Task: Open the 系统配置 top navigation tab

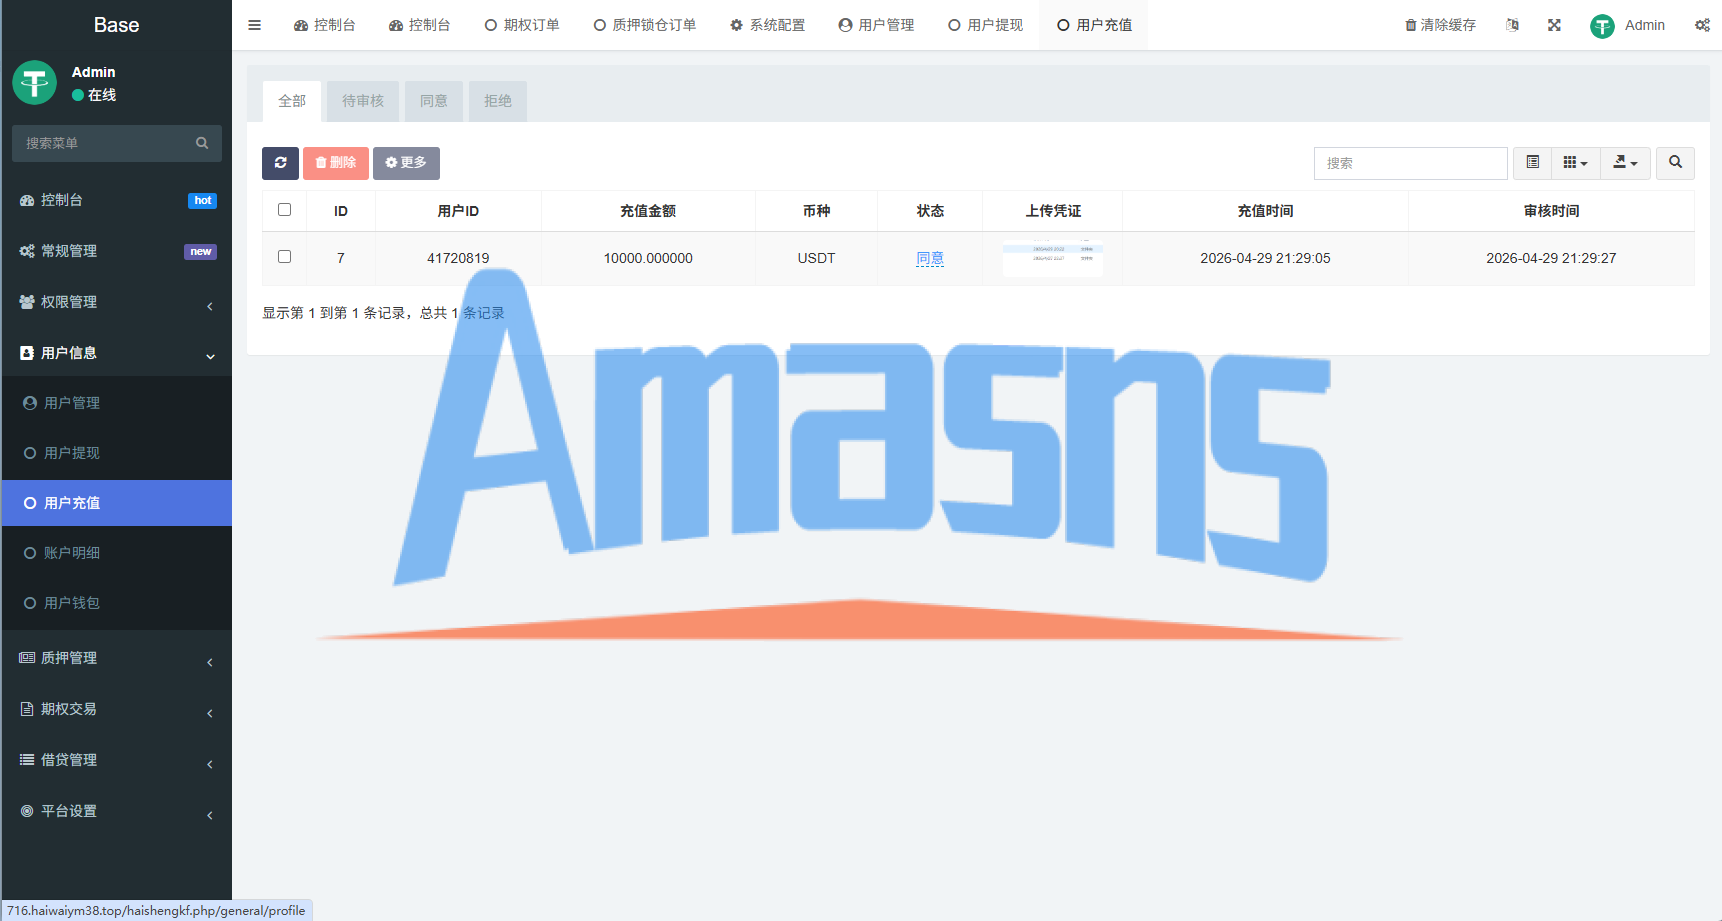Action: pos(767,25)
